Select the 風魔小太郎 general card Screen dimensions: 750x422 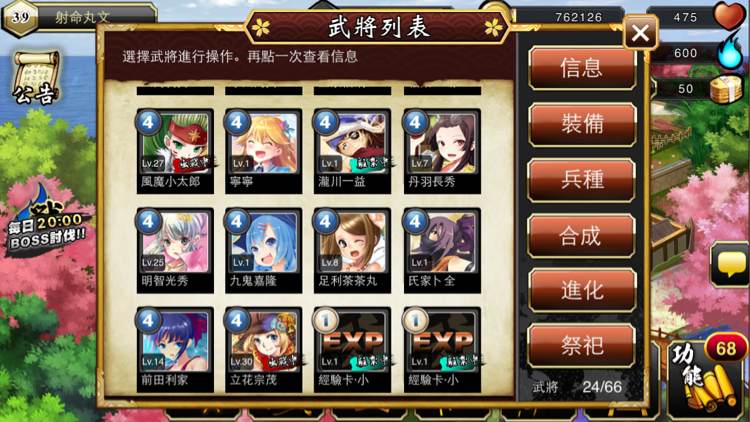click(x=175, y=151)
